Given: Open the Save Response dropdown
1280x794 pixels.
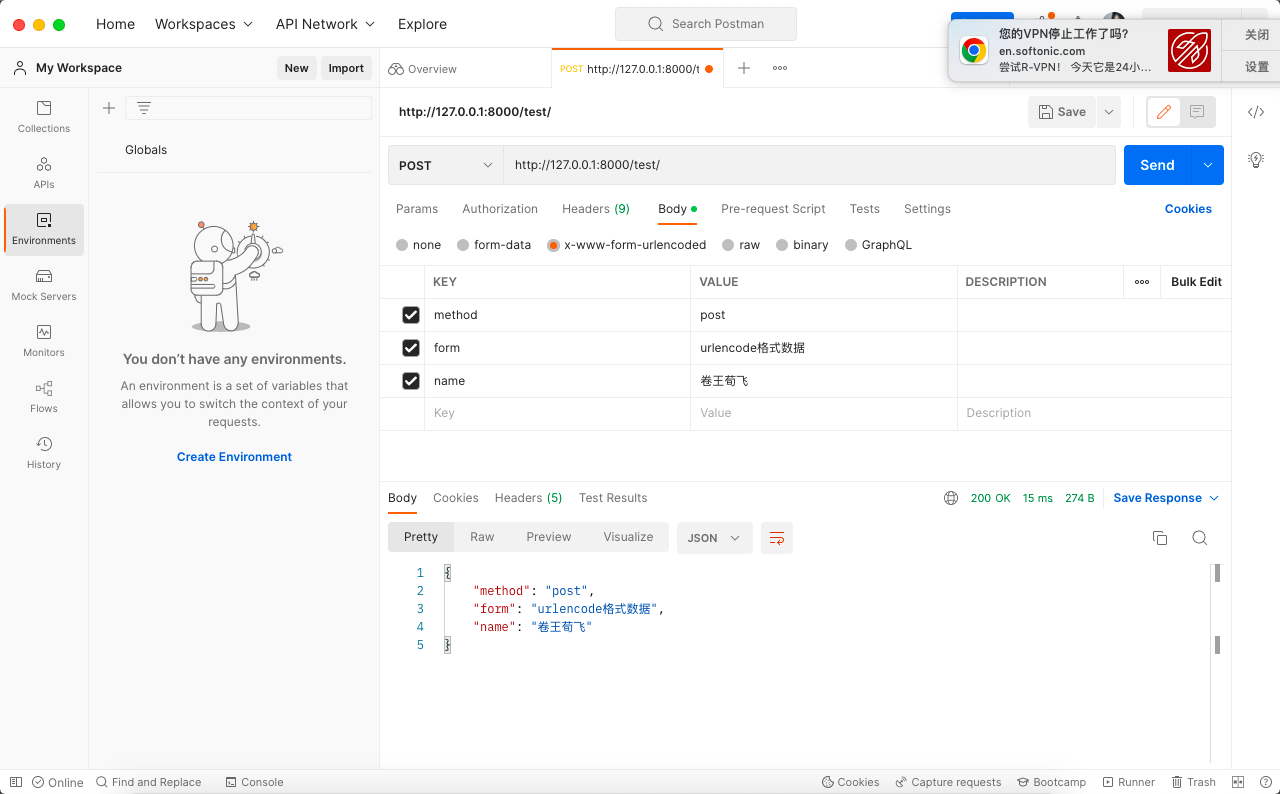Looking at the screenshot, I should (1166, 498).
